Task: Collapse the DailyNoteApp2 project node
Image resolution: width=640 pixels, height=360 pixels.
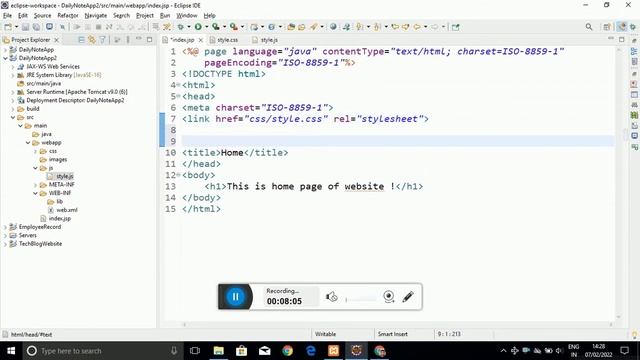Action: 5,58
